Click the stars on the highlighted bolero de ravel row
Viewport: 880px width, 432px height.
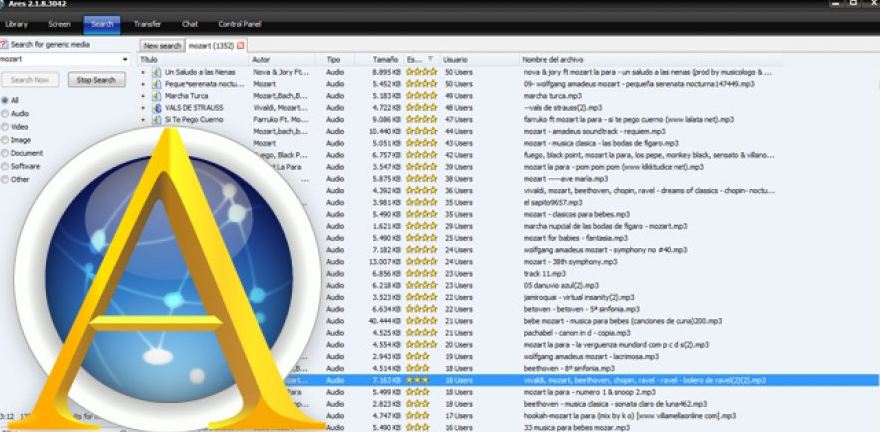[417, 380]
